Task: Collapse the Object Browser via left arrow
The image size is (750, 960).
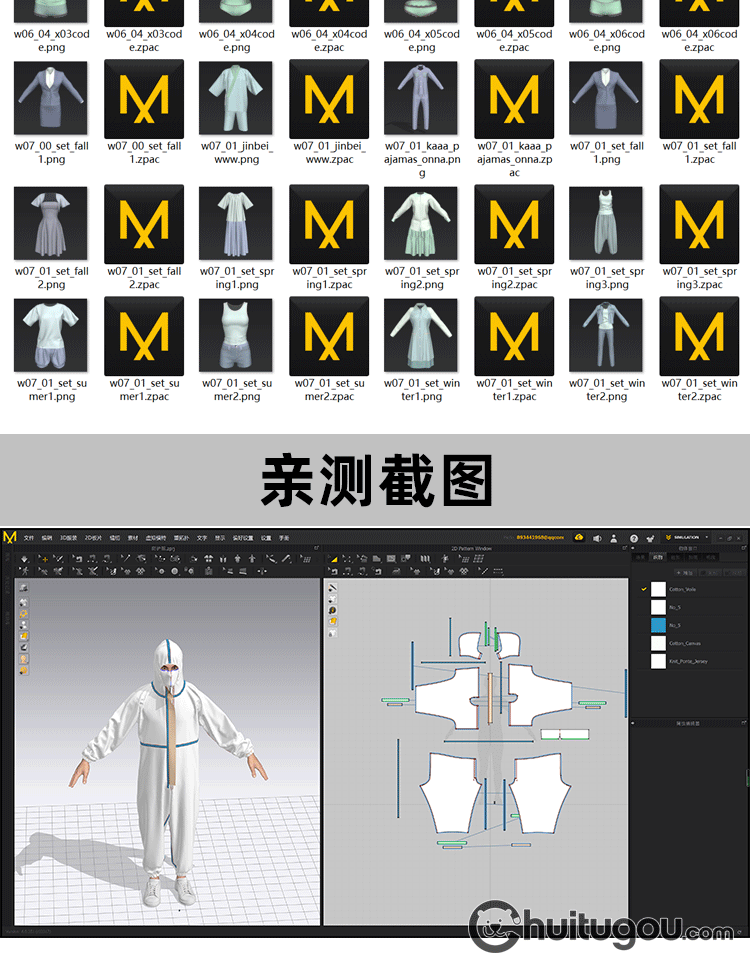Action: pos(632,548)
